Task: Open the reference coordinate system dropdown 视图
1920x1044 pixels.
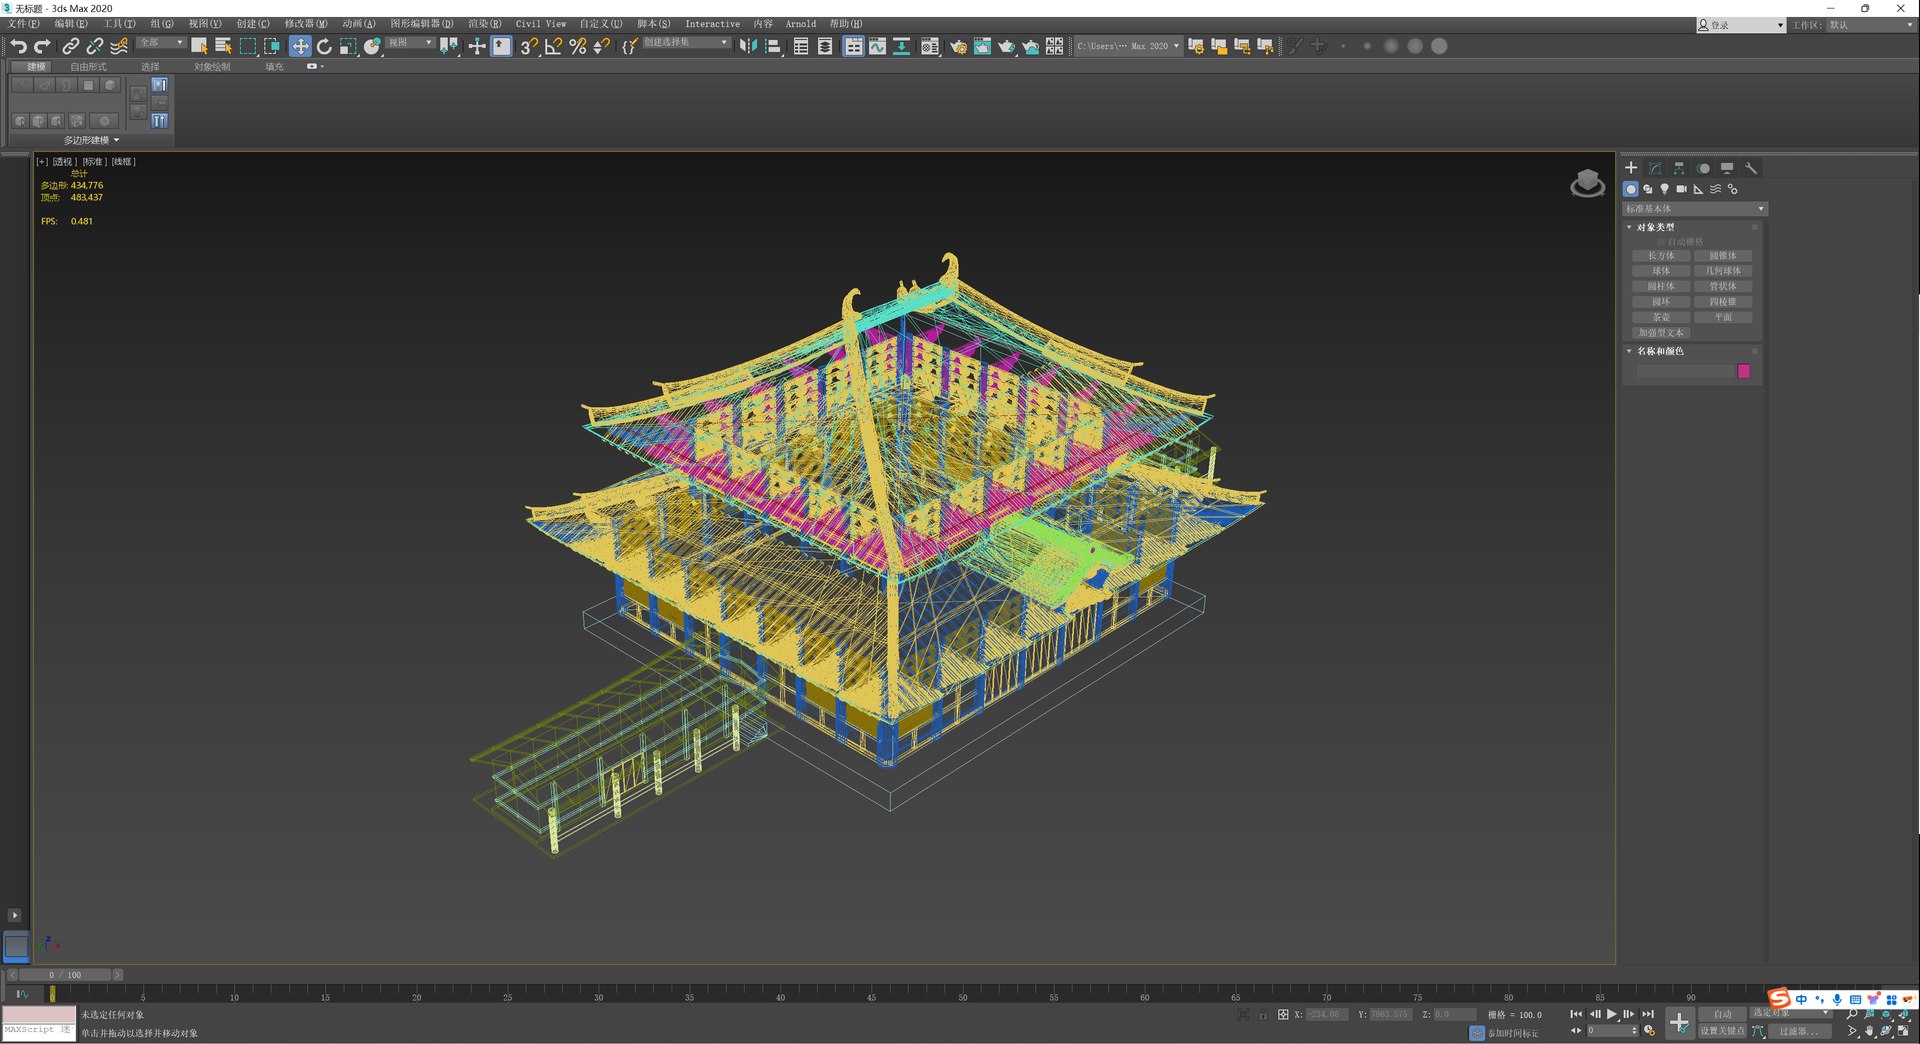Action: click(x=410, y=43)
